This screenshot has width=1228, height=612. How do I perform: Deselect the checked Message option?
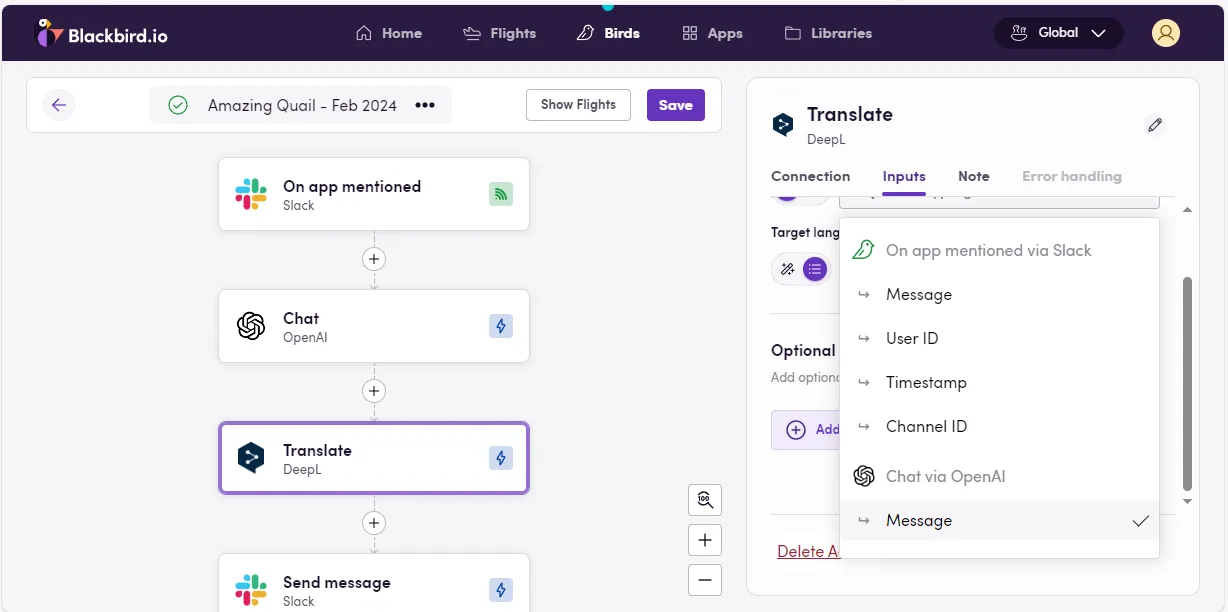coord(918,520)
